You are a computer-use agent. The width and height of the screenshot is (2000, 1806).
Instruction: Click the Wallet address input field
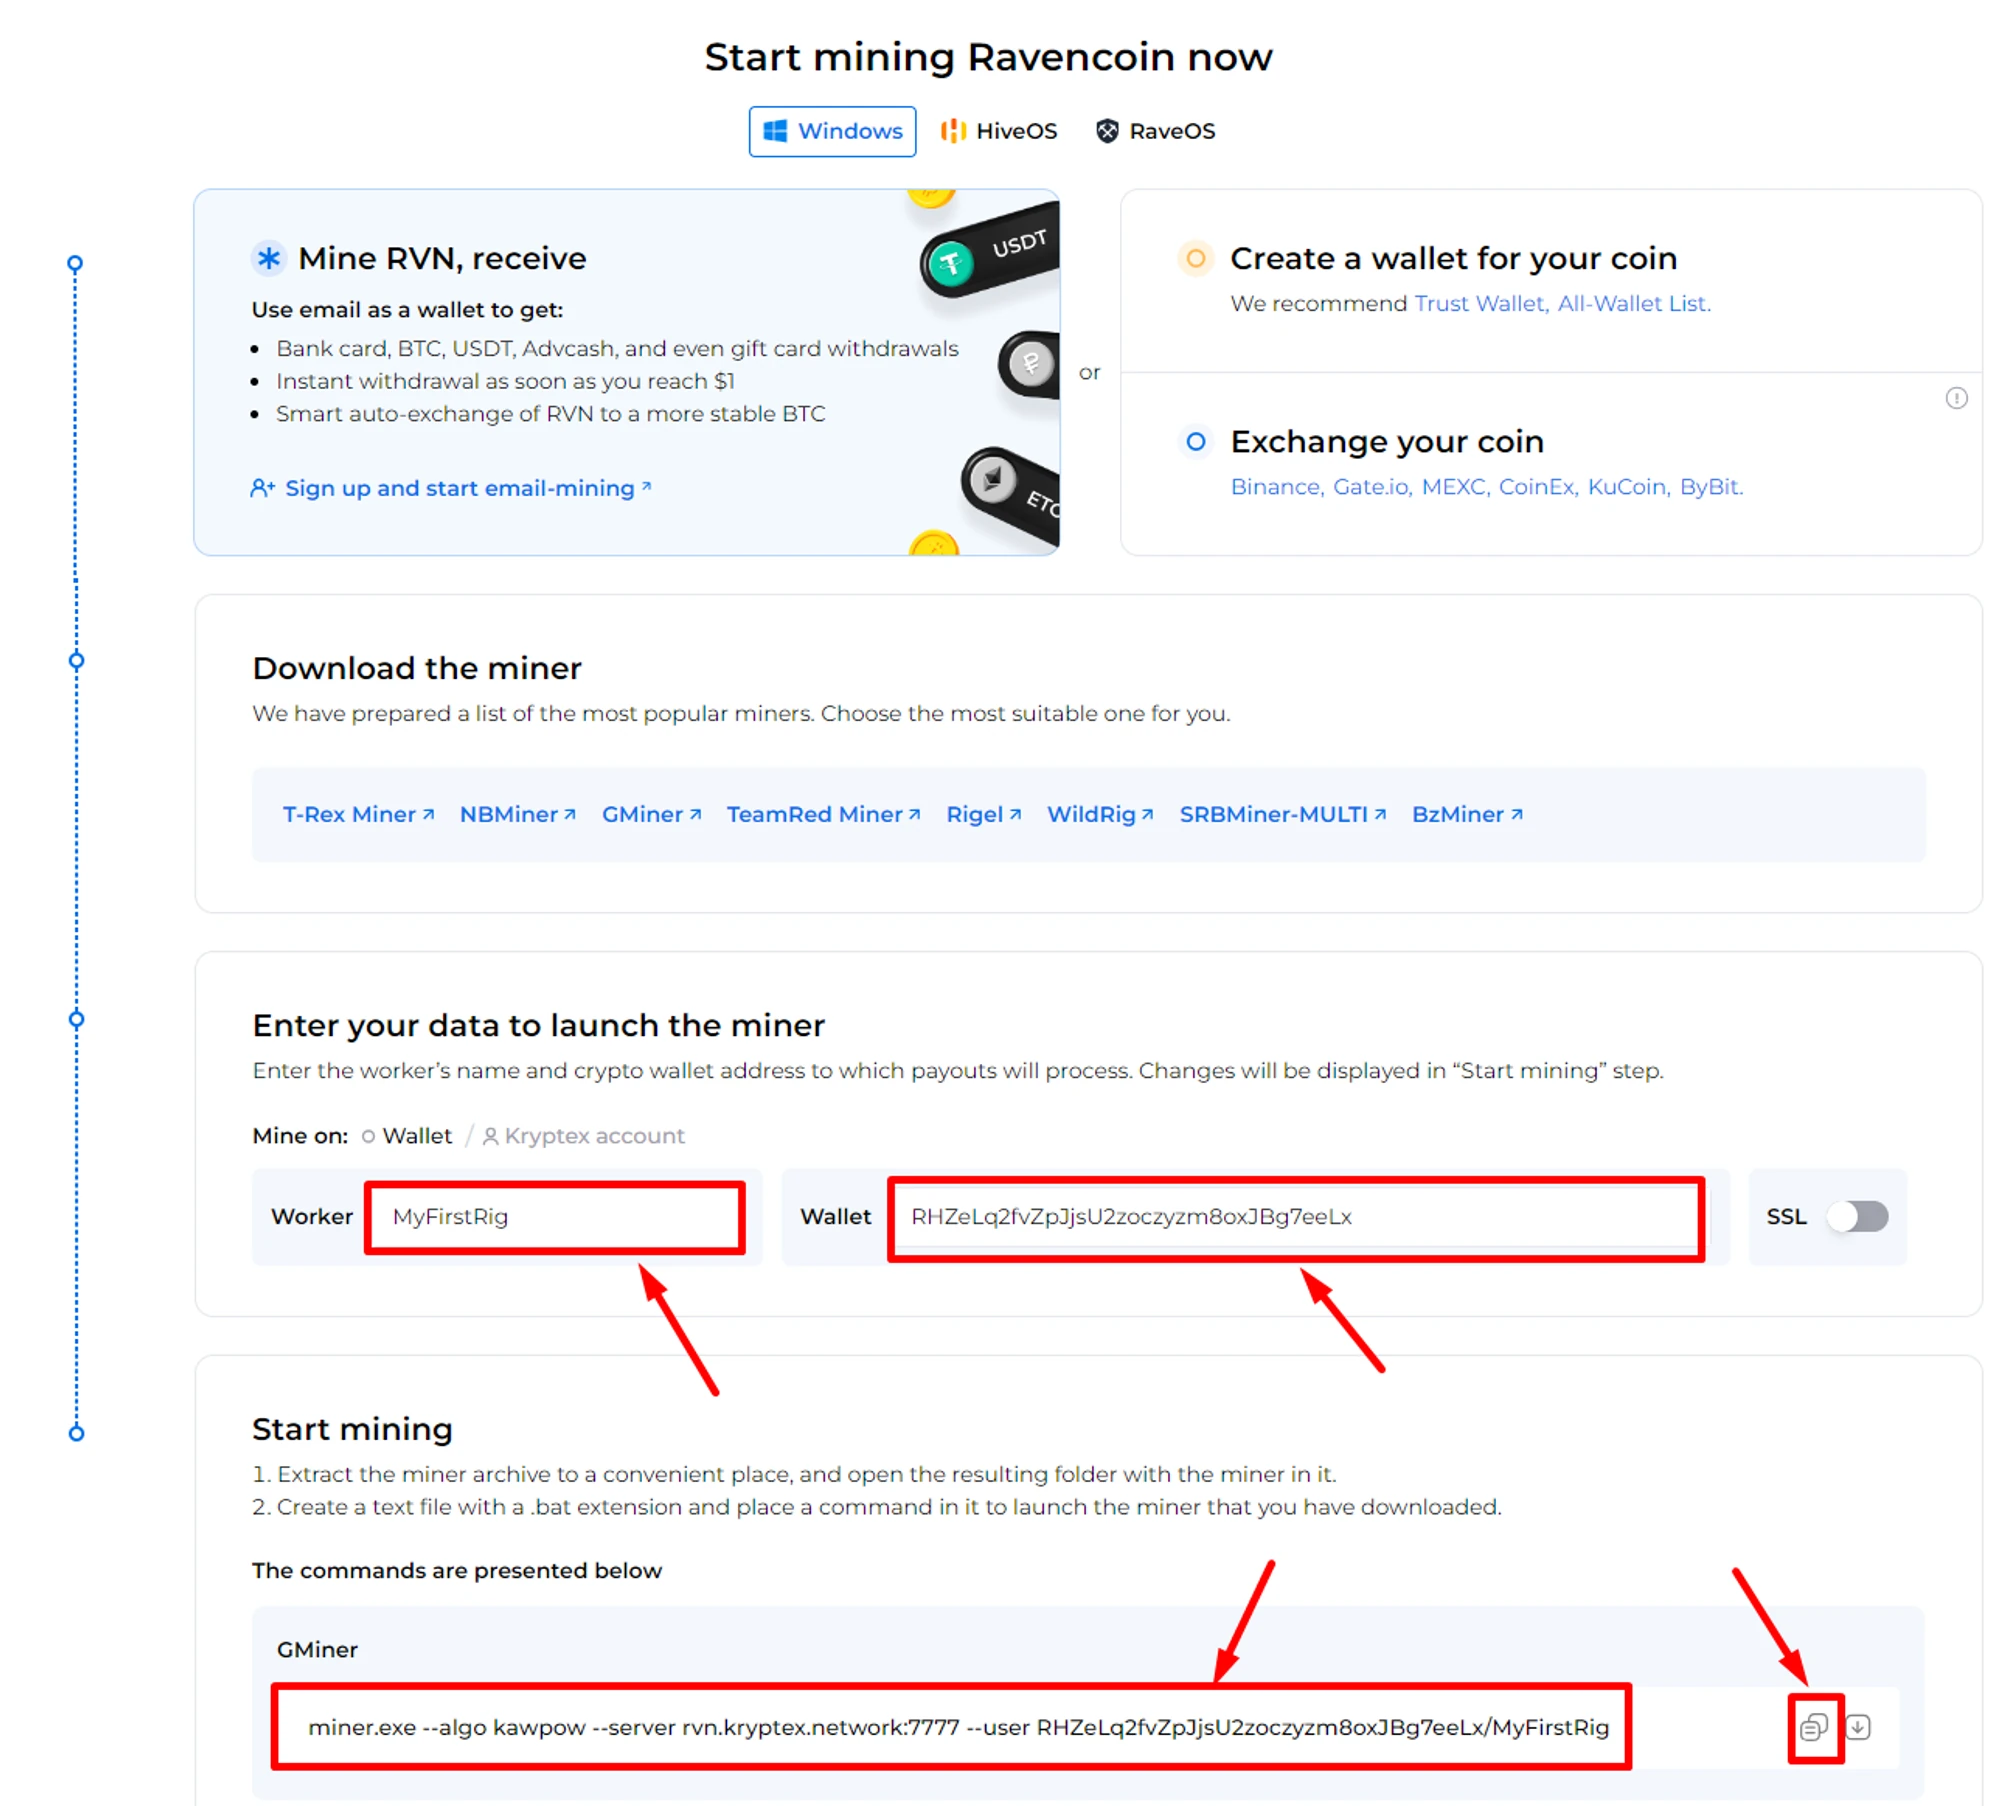click(x=1295, y=1216)
